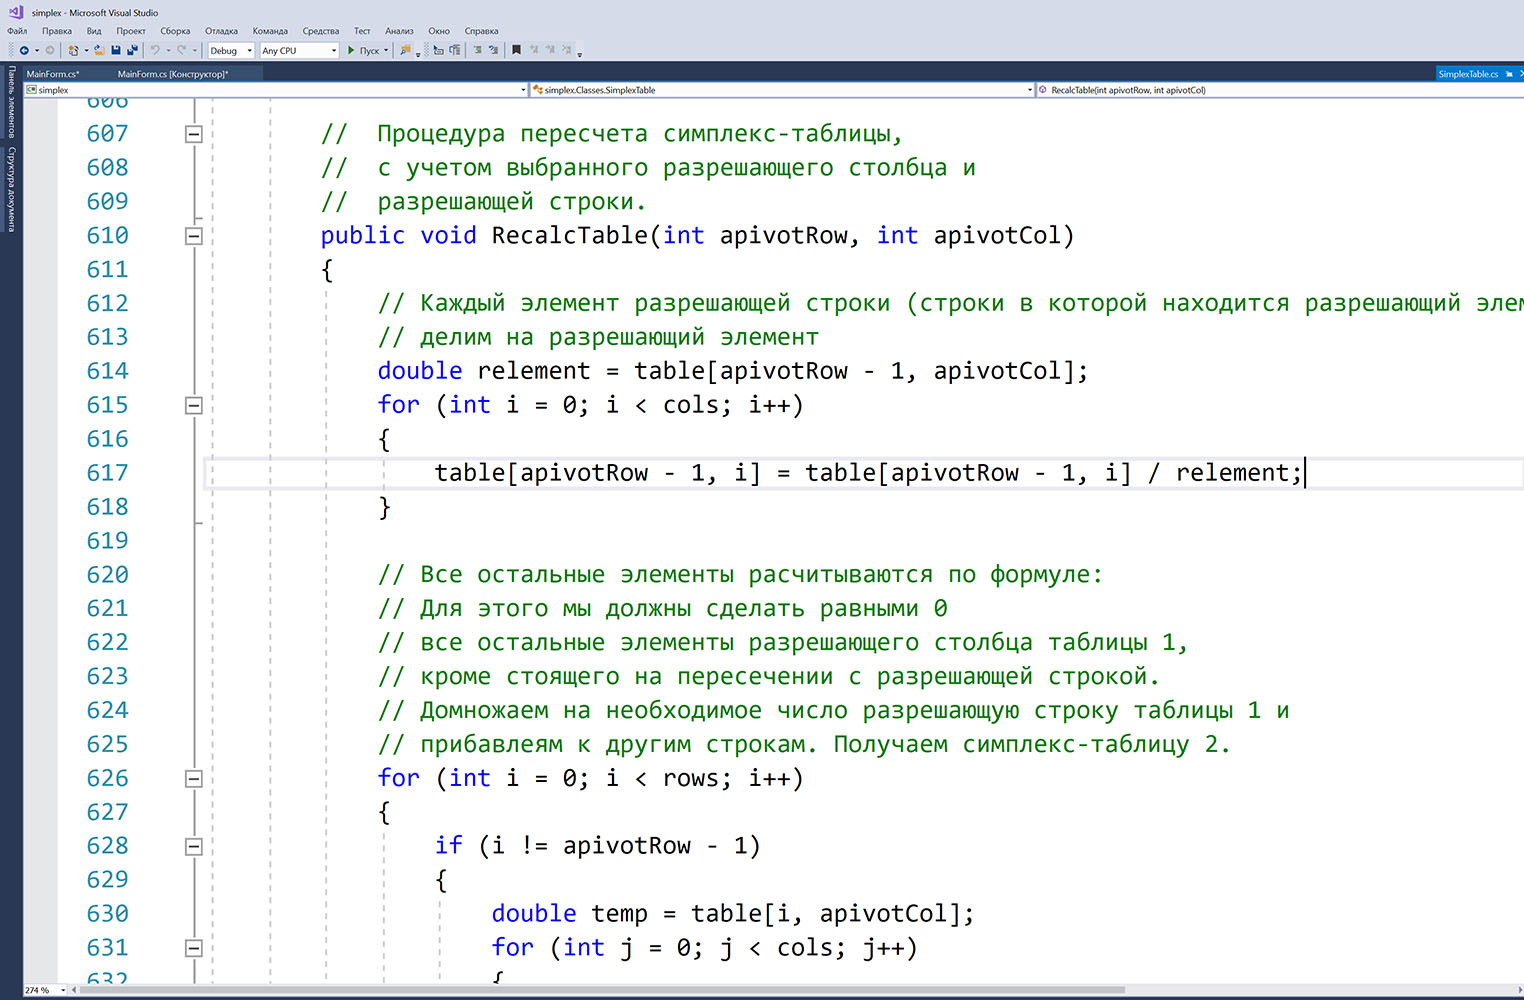Collapse the RecalcTable method at line 610
Screen dimensions: 1524x1000
tap(194, 236)
